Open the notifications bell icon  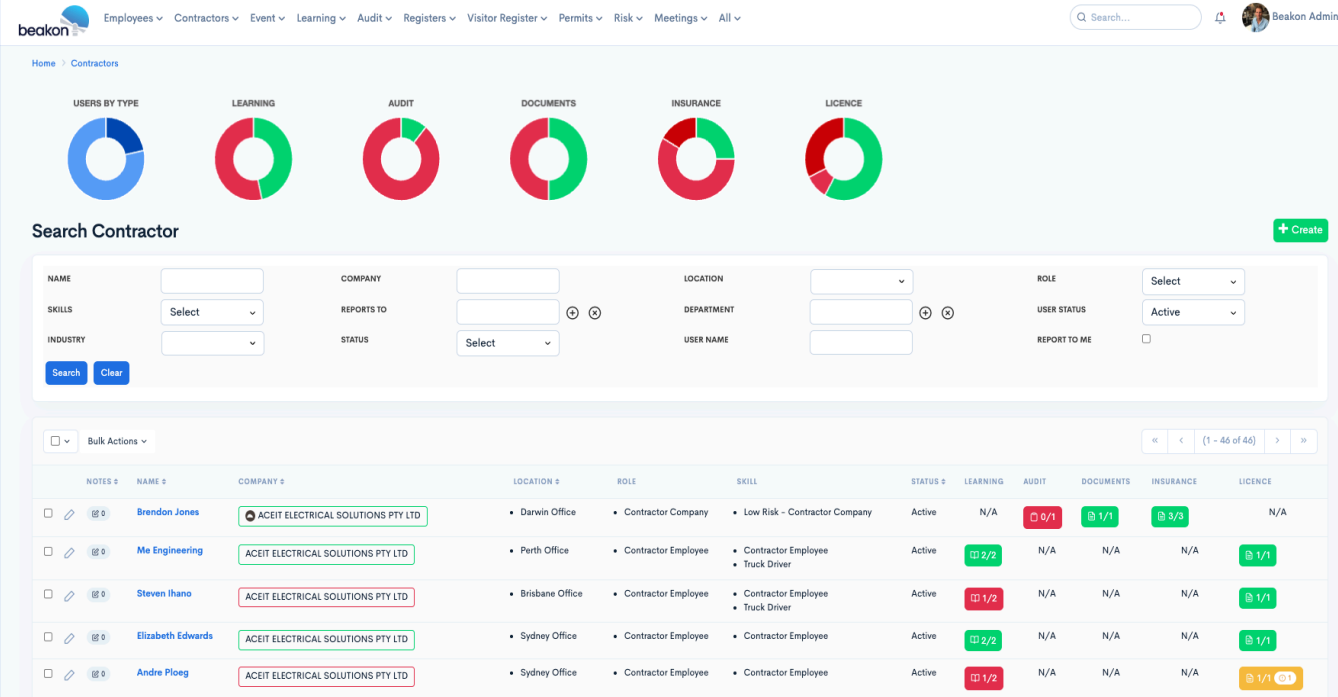1220,18
